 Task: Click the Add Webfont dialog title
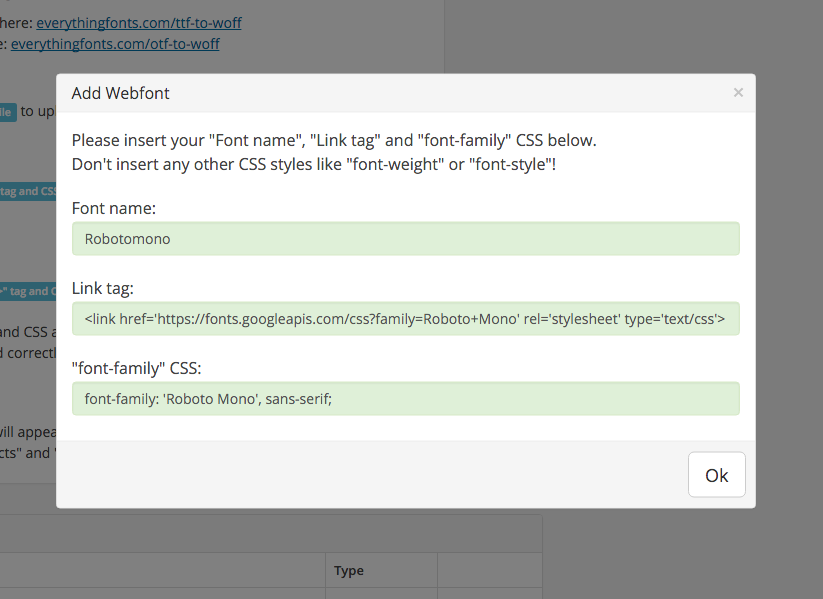[120, 93]
